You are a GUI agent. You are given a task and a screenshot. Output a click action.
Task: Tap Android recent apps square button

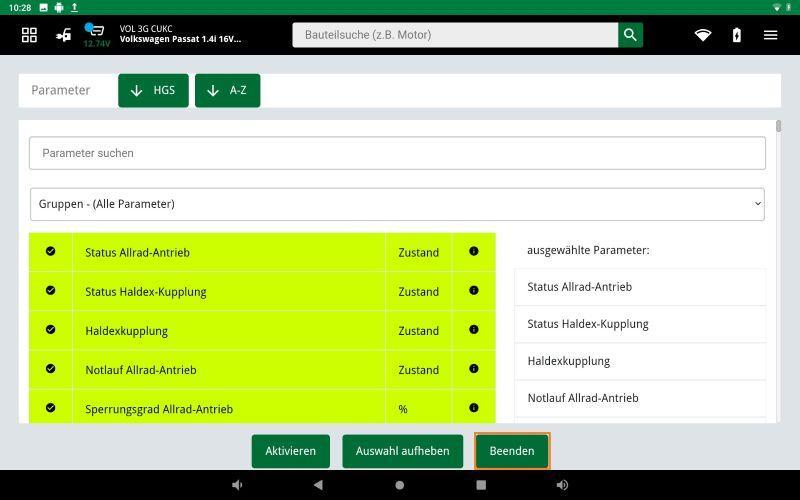tap(481, 485)
